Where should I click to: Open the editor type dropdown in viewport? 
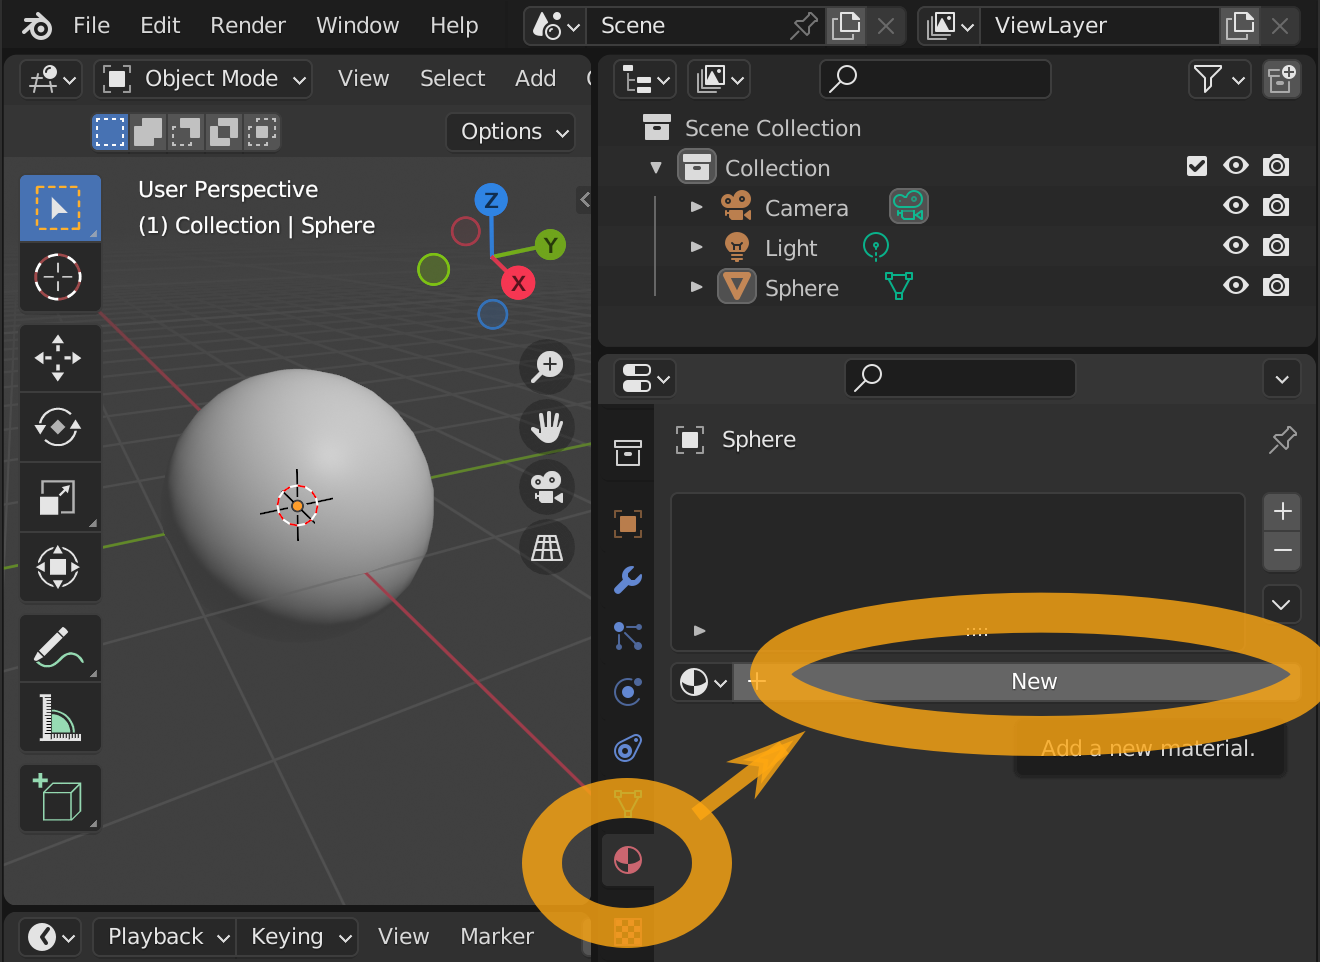click(50, 79)
